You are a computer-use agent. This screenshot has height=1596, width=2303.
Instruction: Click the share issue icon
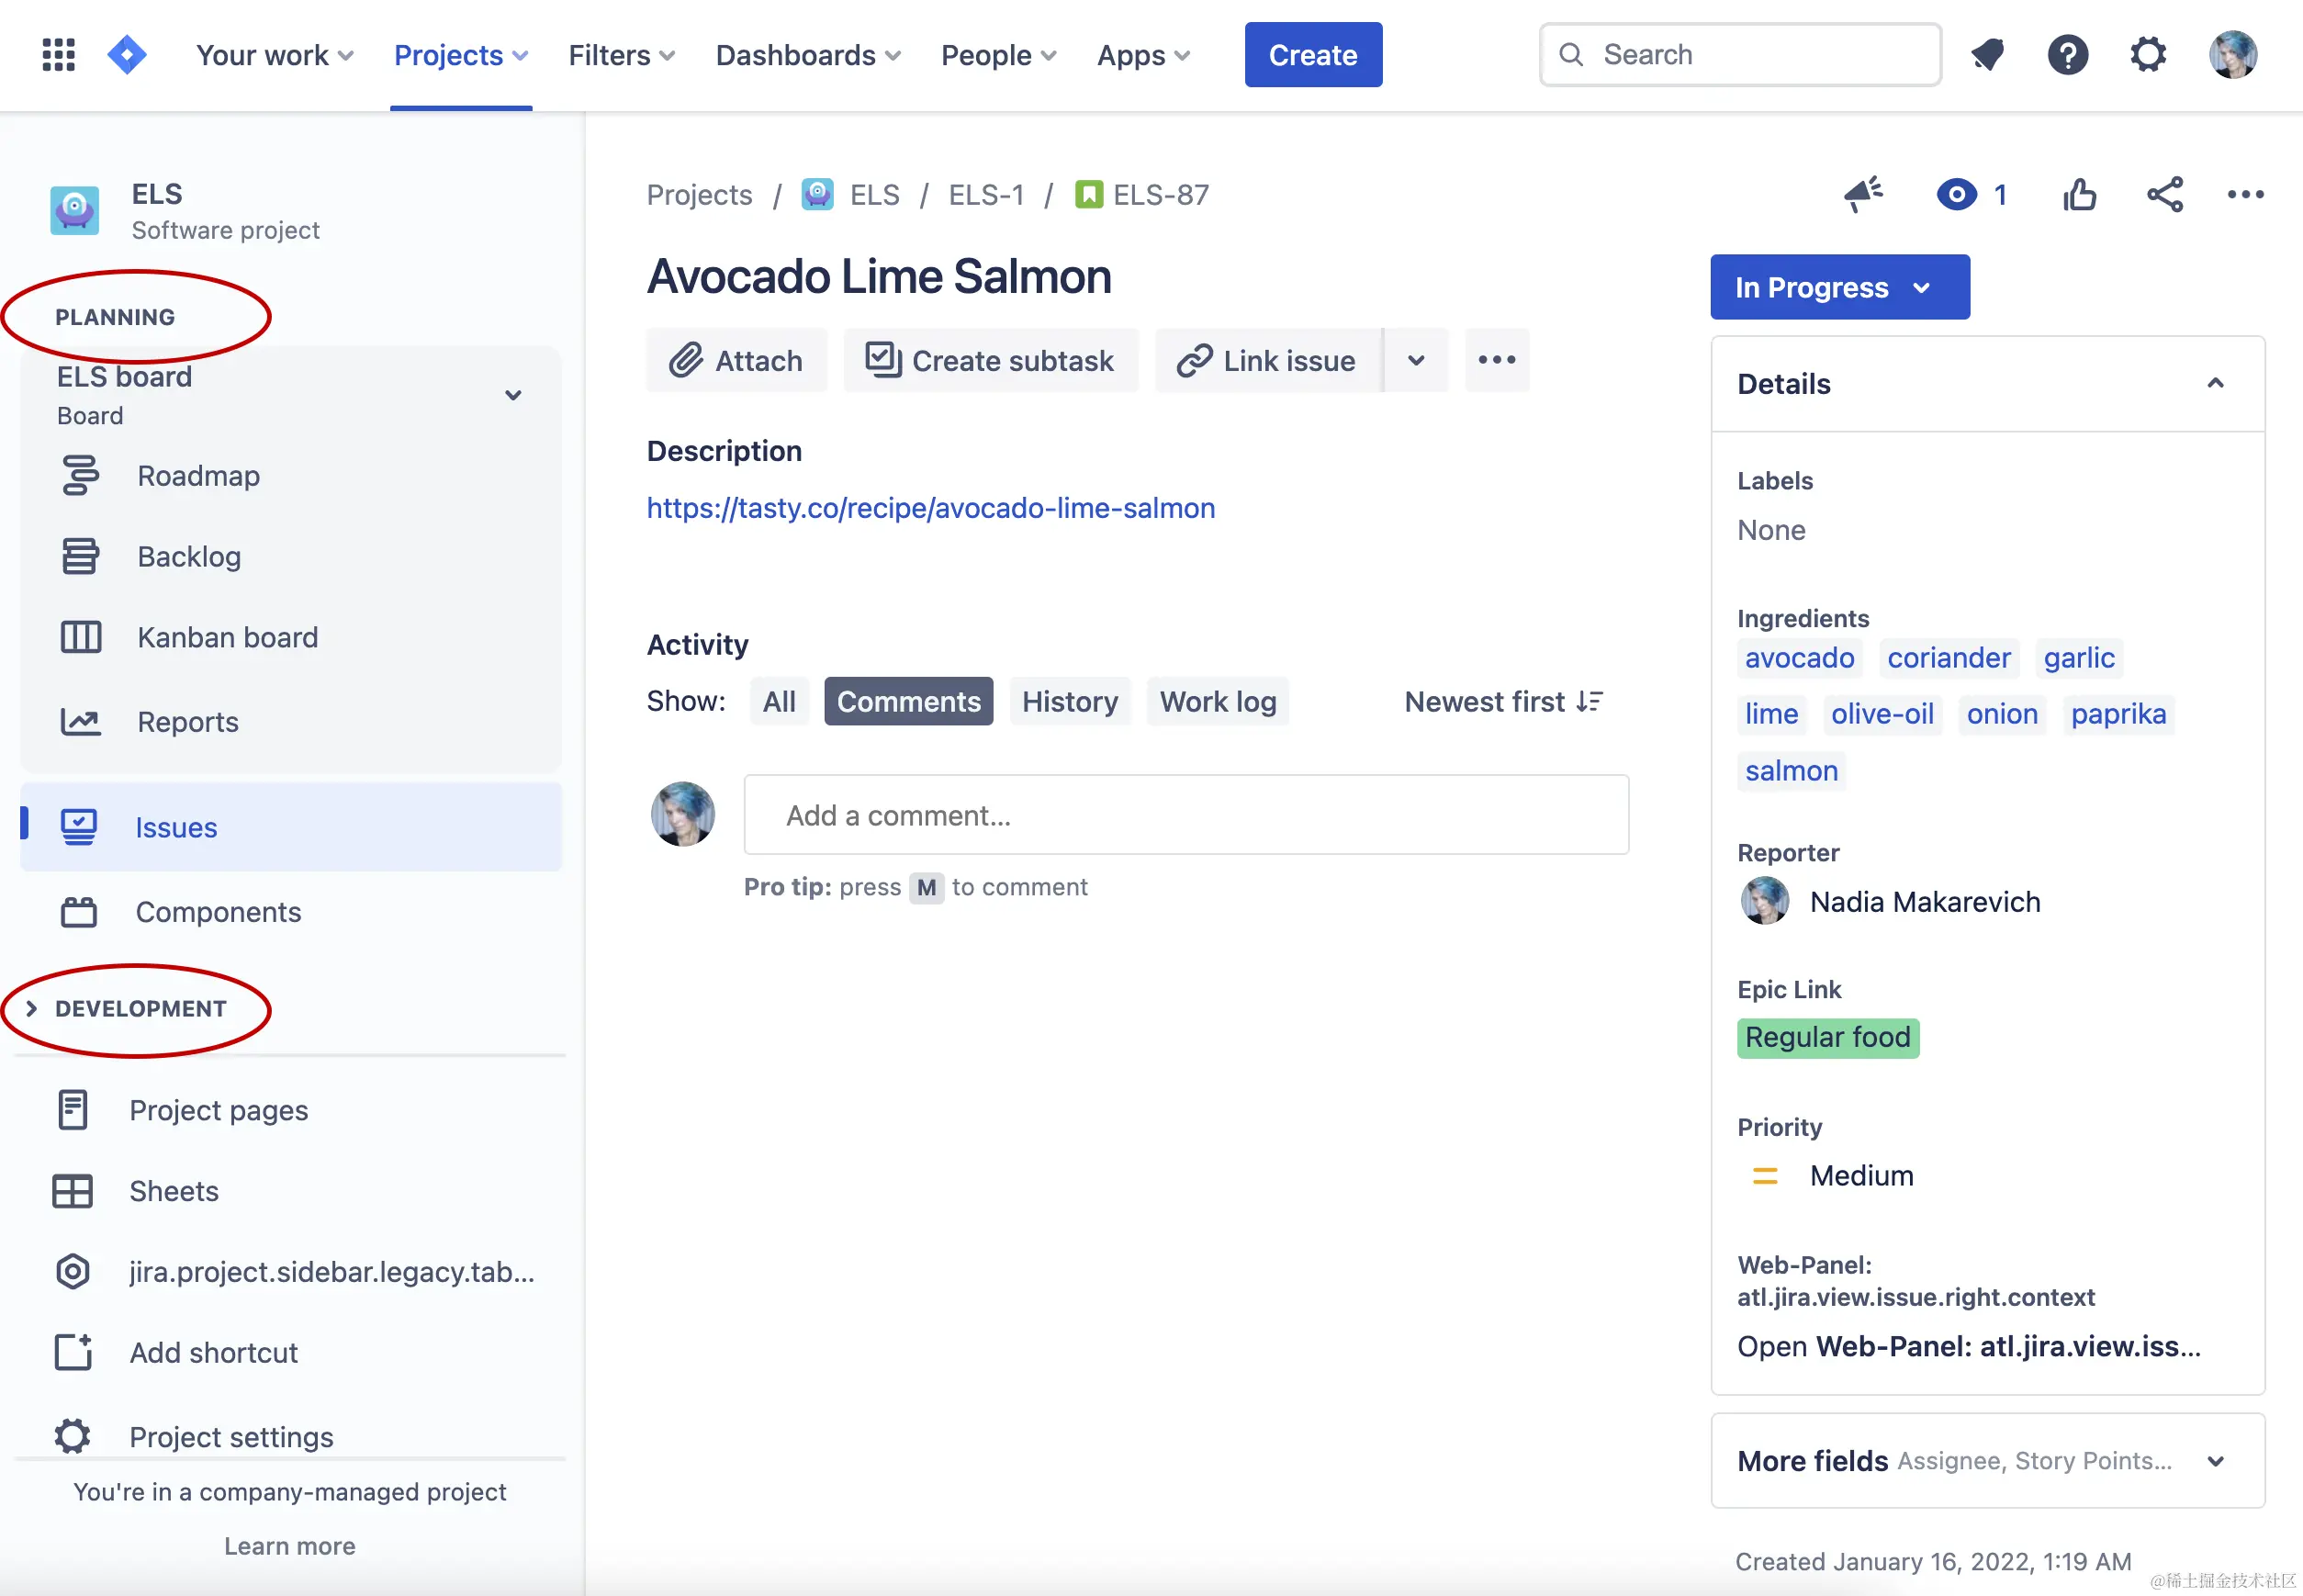pos(2164,194)
